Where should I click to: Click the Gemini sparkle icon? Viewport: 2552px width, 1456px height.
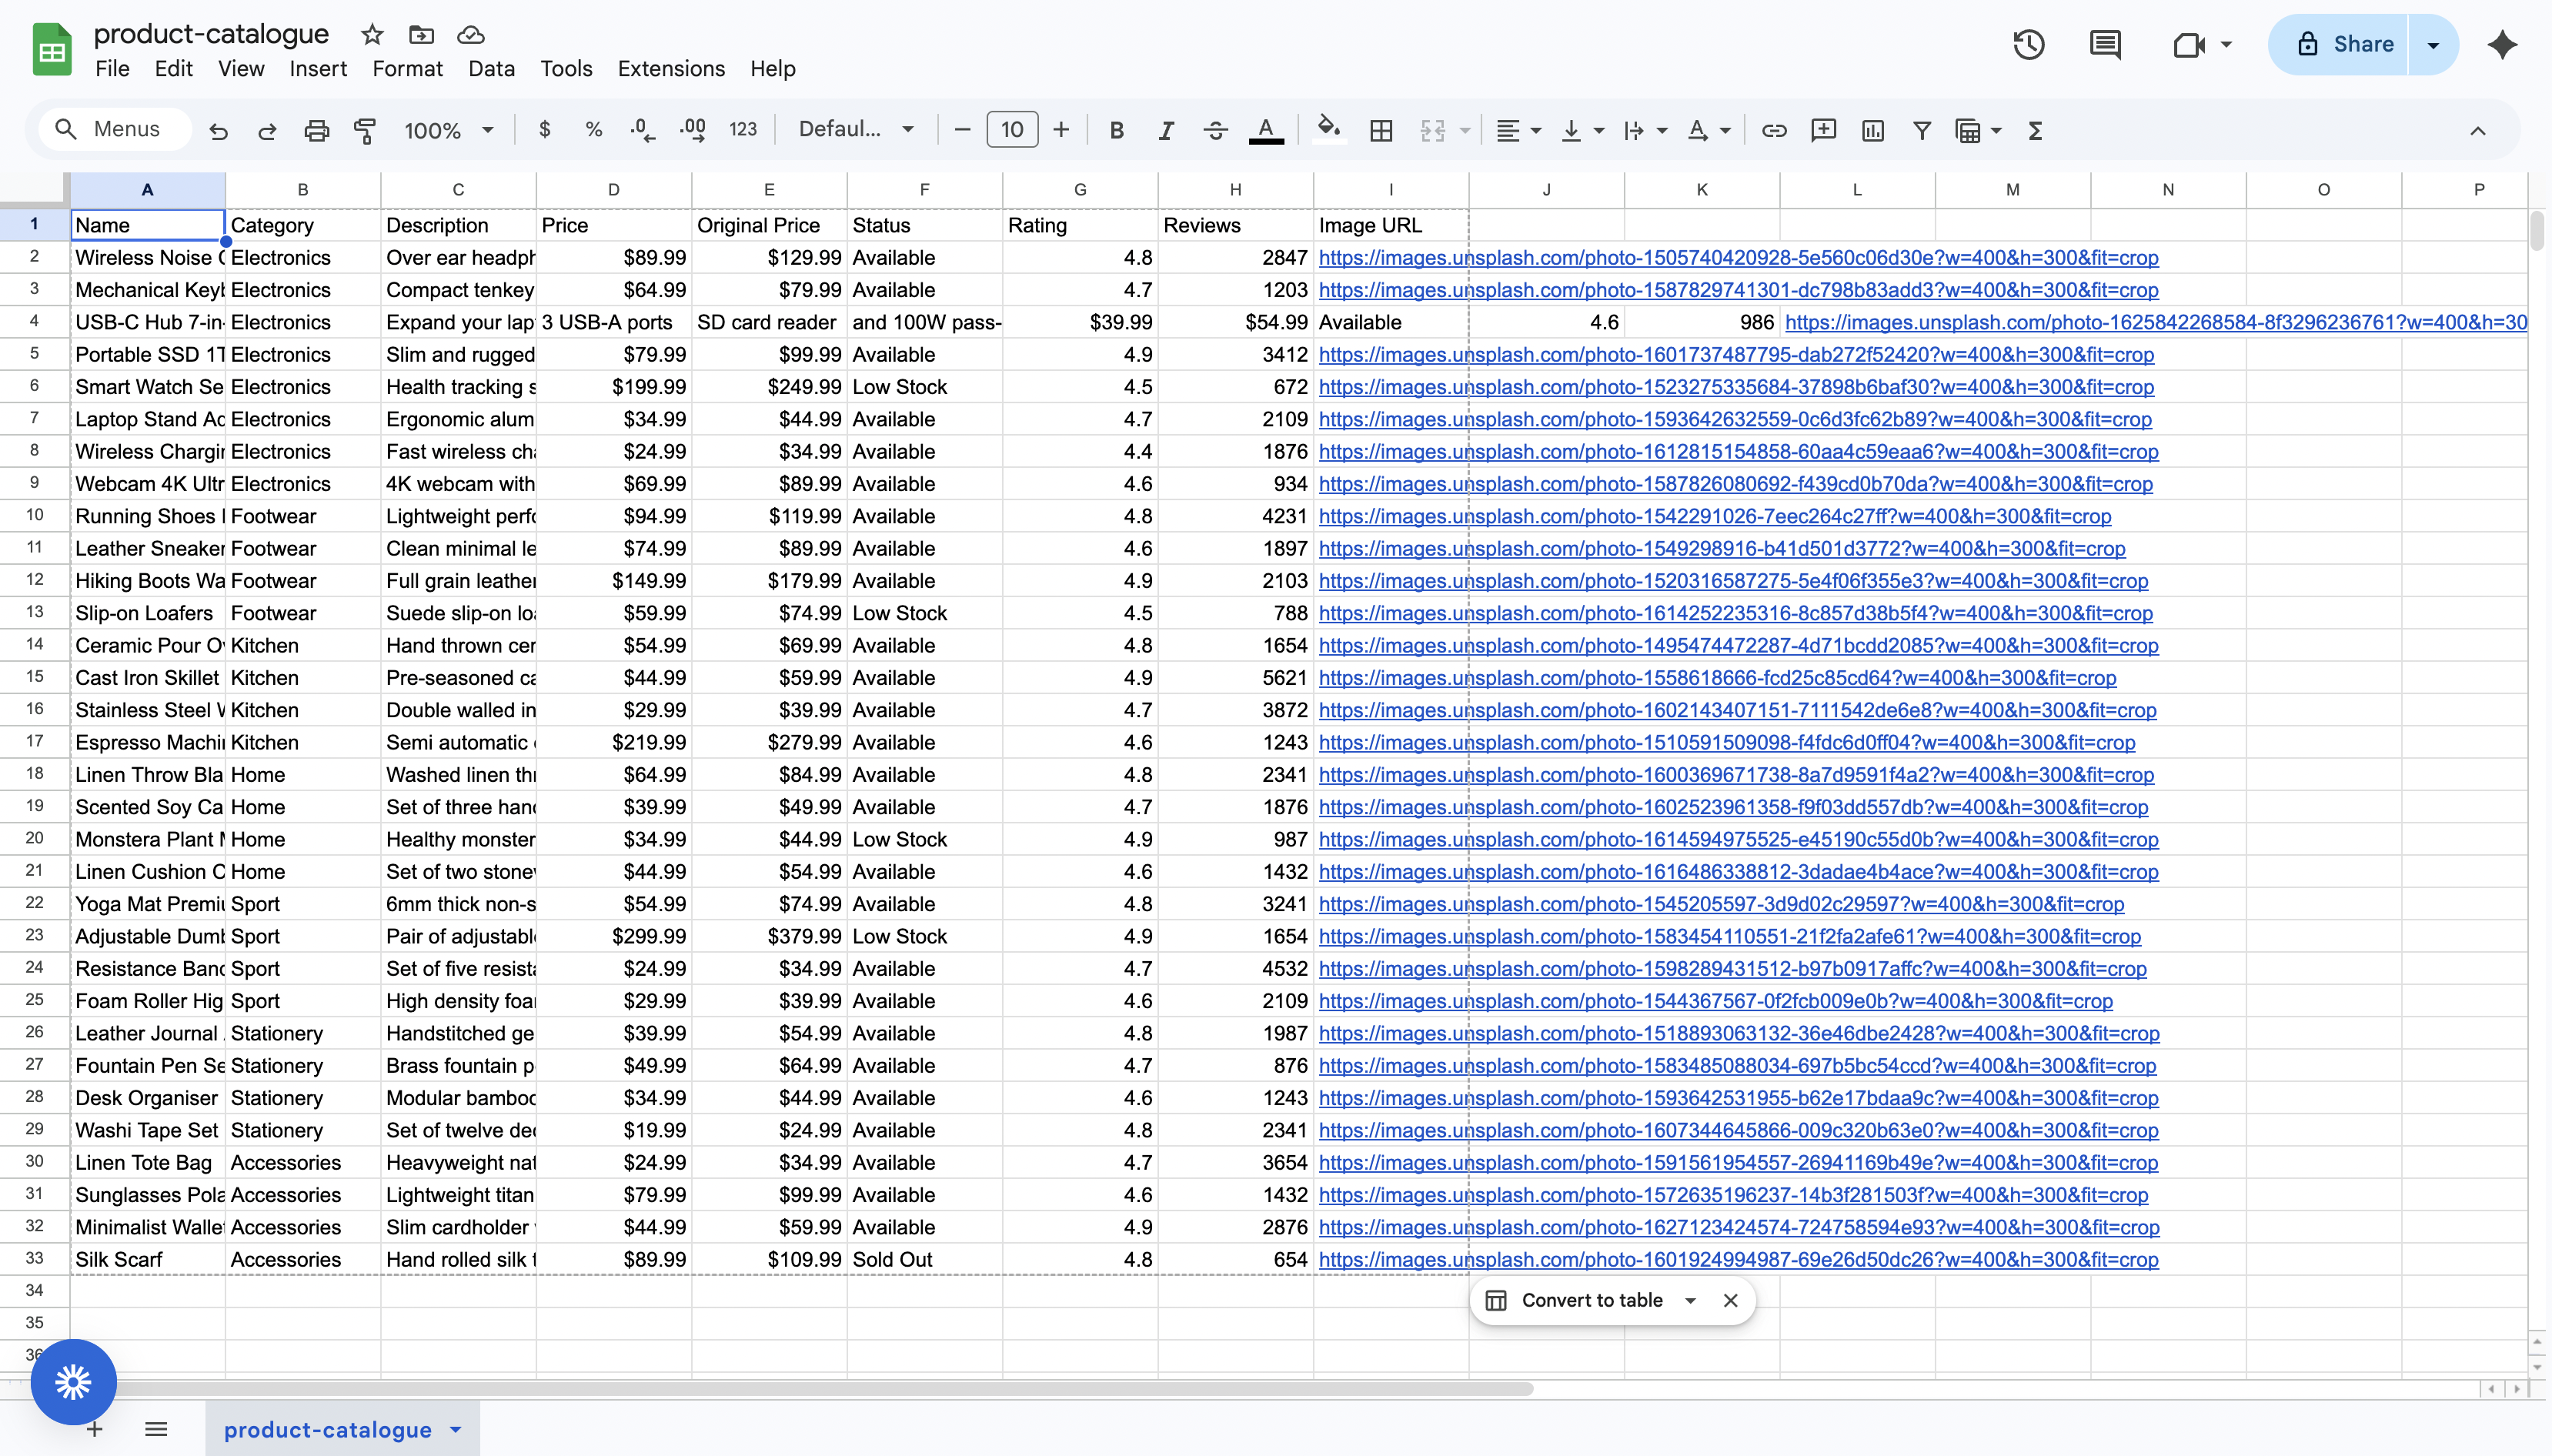point(2502,44)
